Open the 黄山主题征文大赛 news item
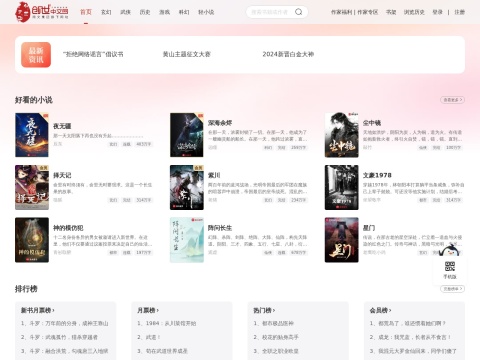 tap(187, 54)
